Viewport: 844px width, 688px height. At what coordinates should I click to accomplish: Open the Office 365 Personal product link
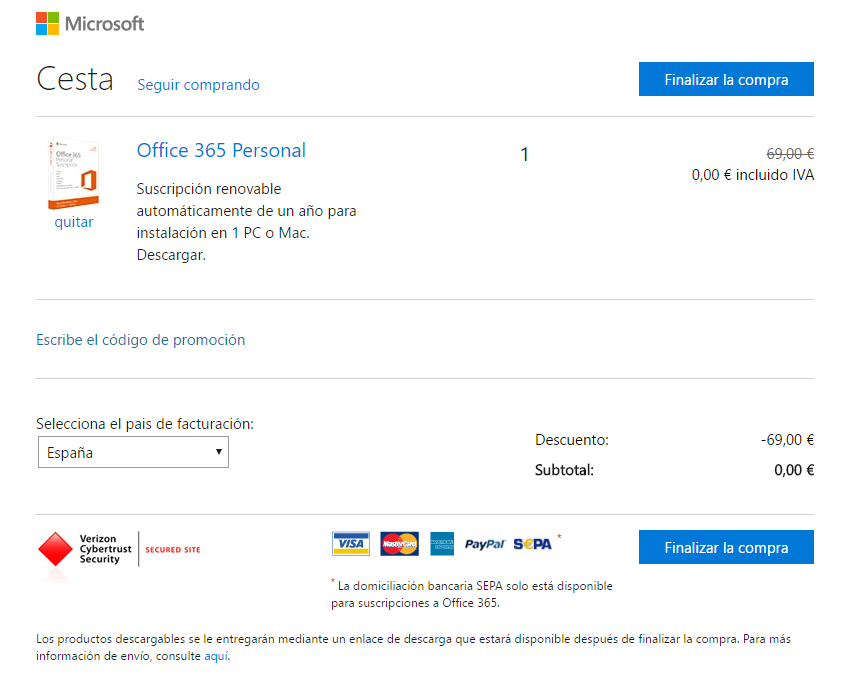(221, 150)
